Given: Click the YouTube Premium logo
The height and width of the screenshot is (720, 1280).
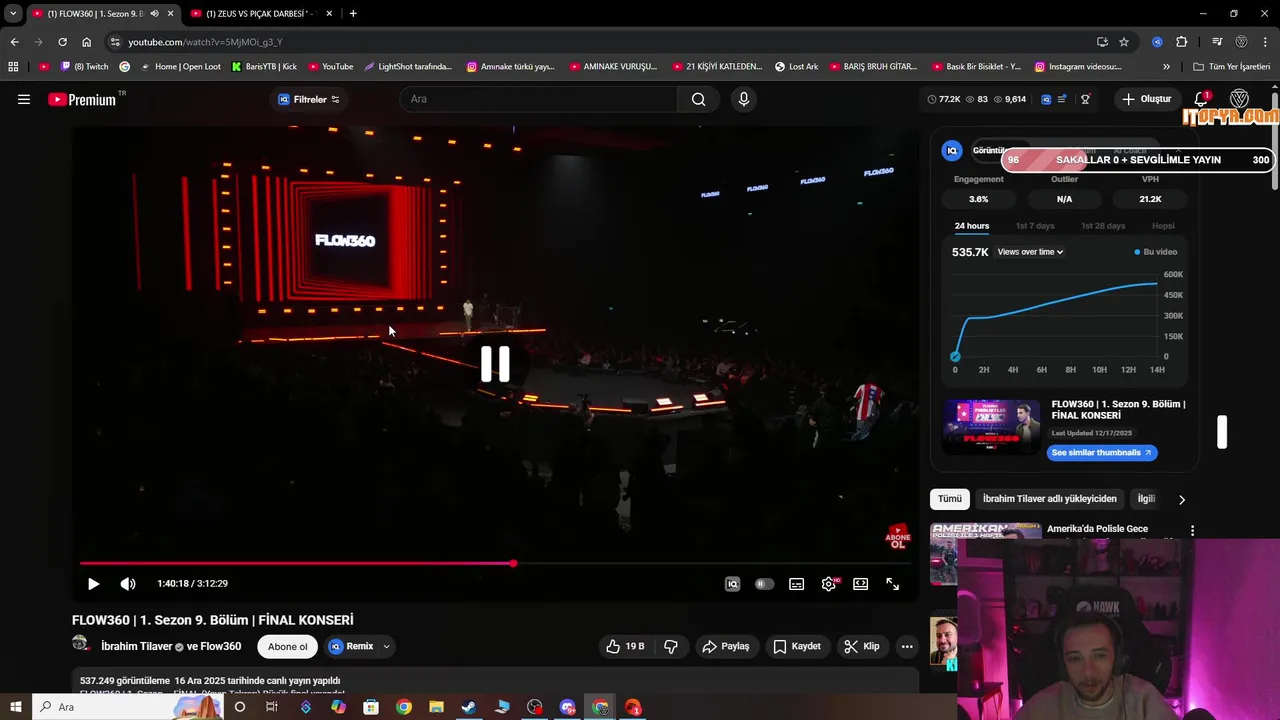Looking at the screenshot, I should [x=82, y=99].
